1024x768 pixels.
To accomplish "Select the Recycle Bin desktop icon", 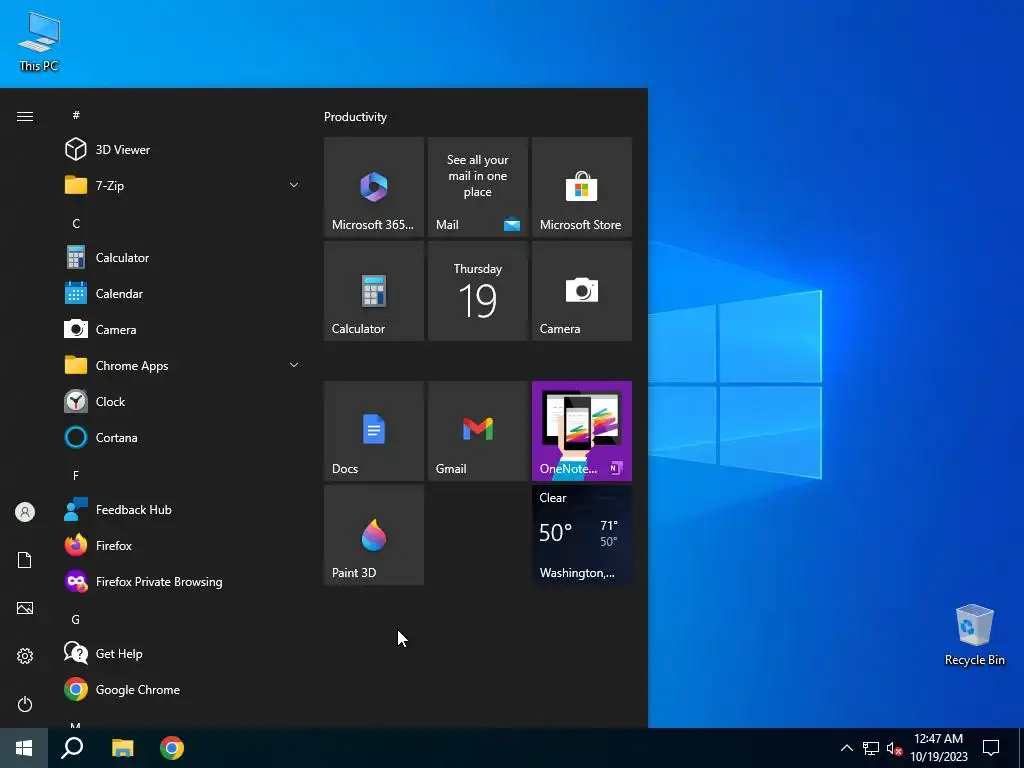I will (974, 635).
